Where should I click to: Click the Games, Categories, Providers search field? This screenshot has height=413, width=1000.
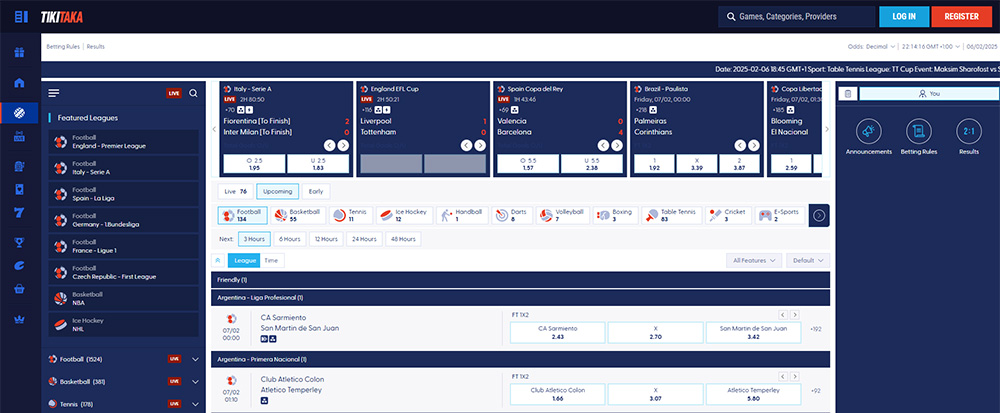click(795, 17)
